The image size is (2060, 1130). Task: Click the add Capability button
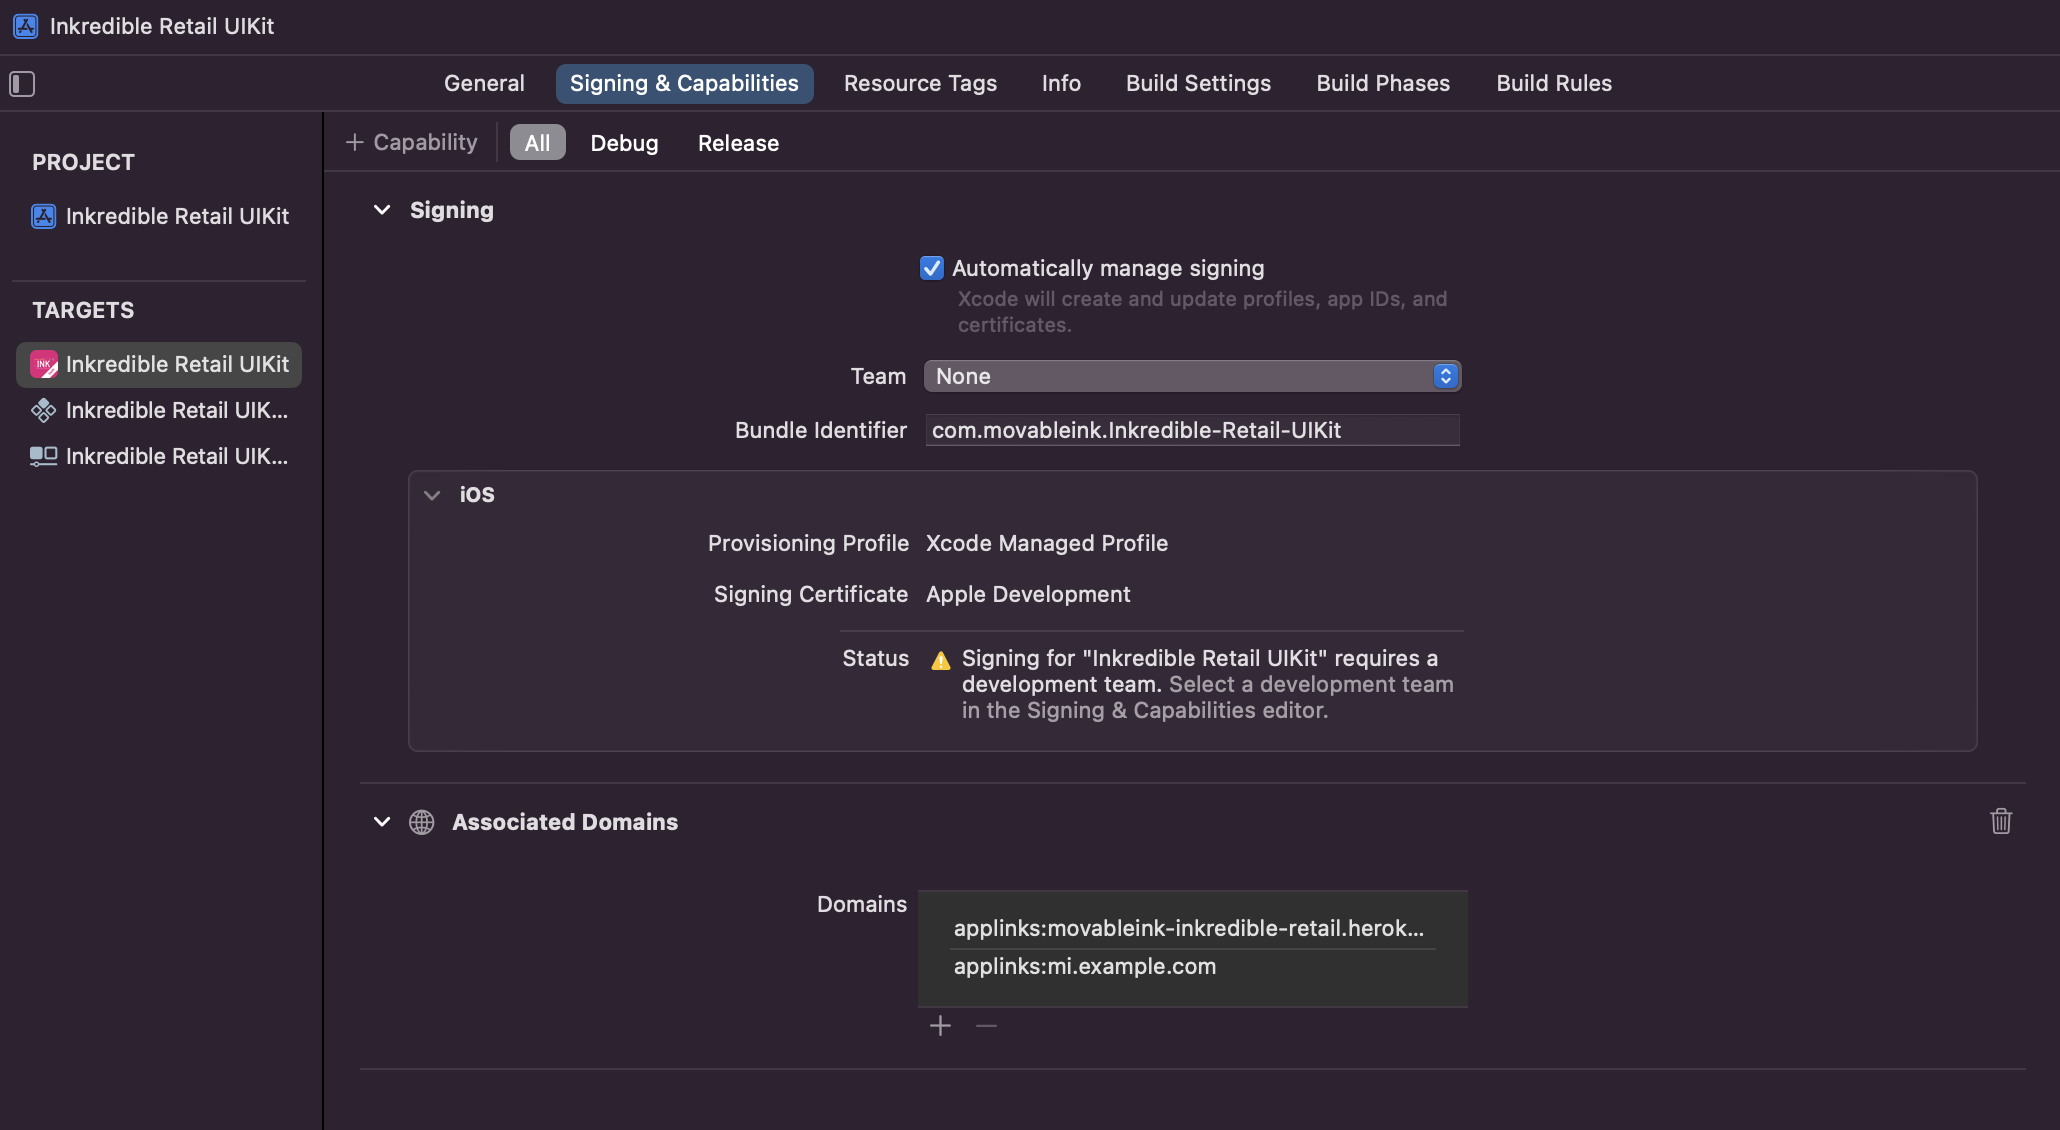(411, 143)
